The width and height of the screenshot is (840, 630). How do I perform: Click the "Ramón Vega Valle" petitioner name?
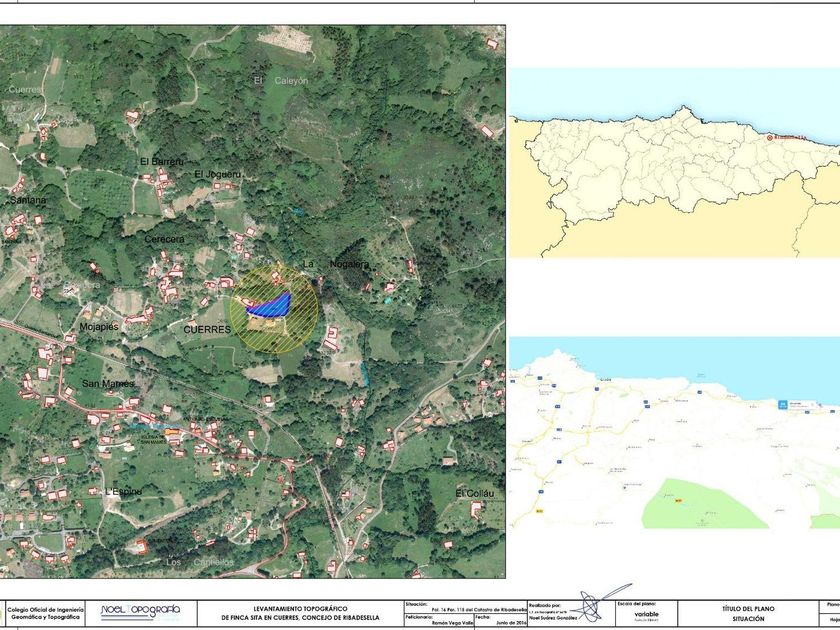(x=453, y=622)
